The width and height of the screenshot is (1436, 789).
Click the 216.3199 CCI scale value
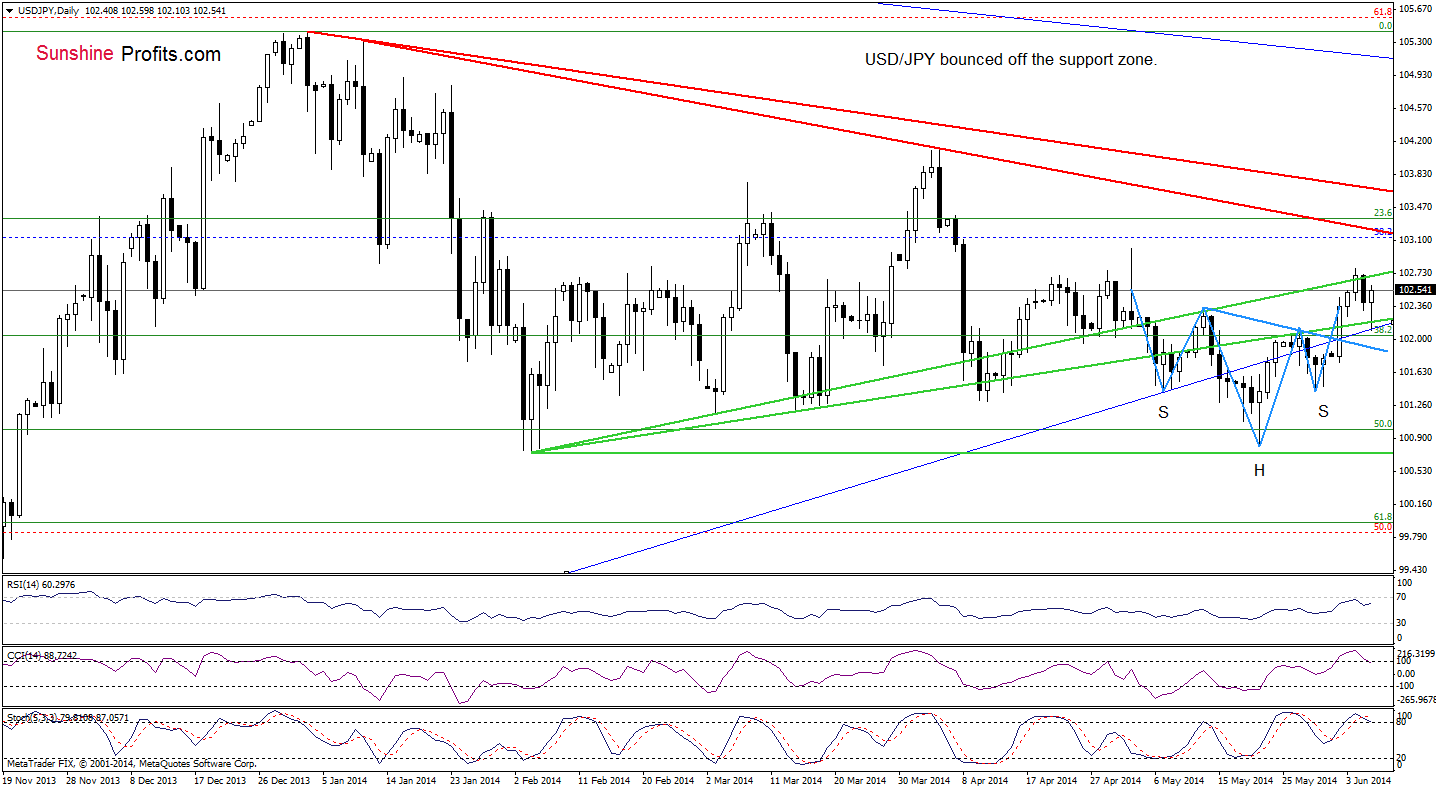(1416, 652)
